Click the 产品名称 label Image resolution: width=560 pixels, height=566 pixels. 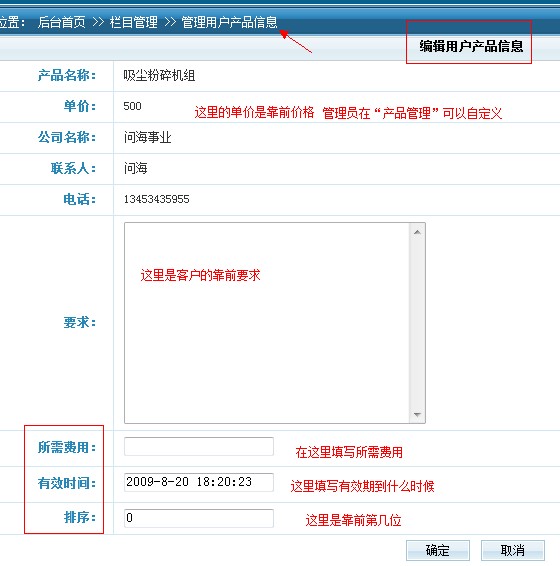click(x=67, y=75)
